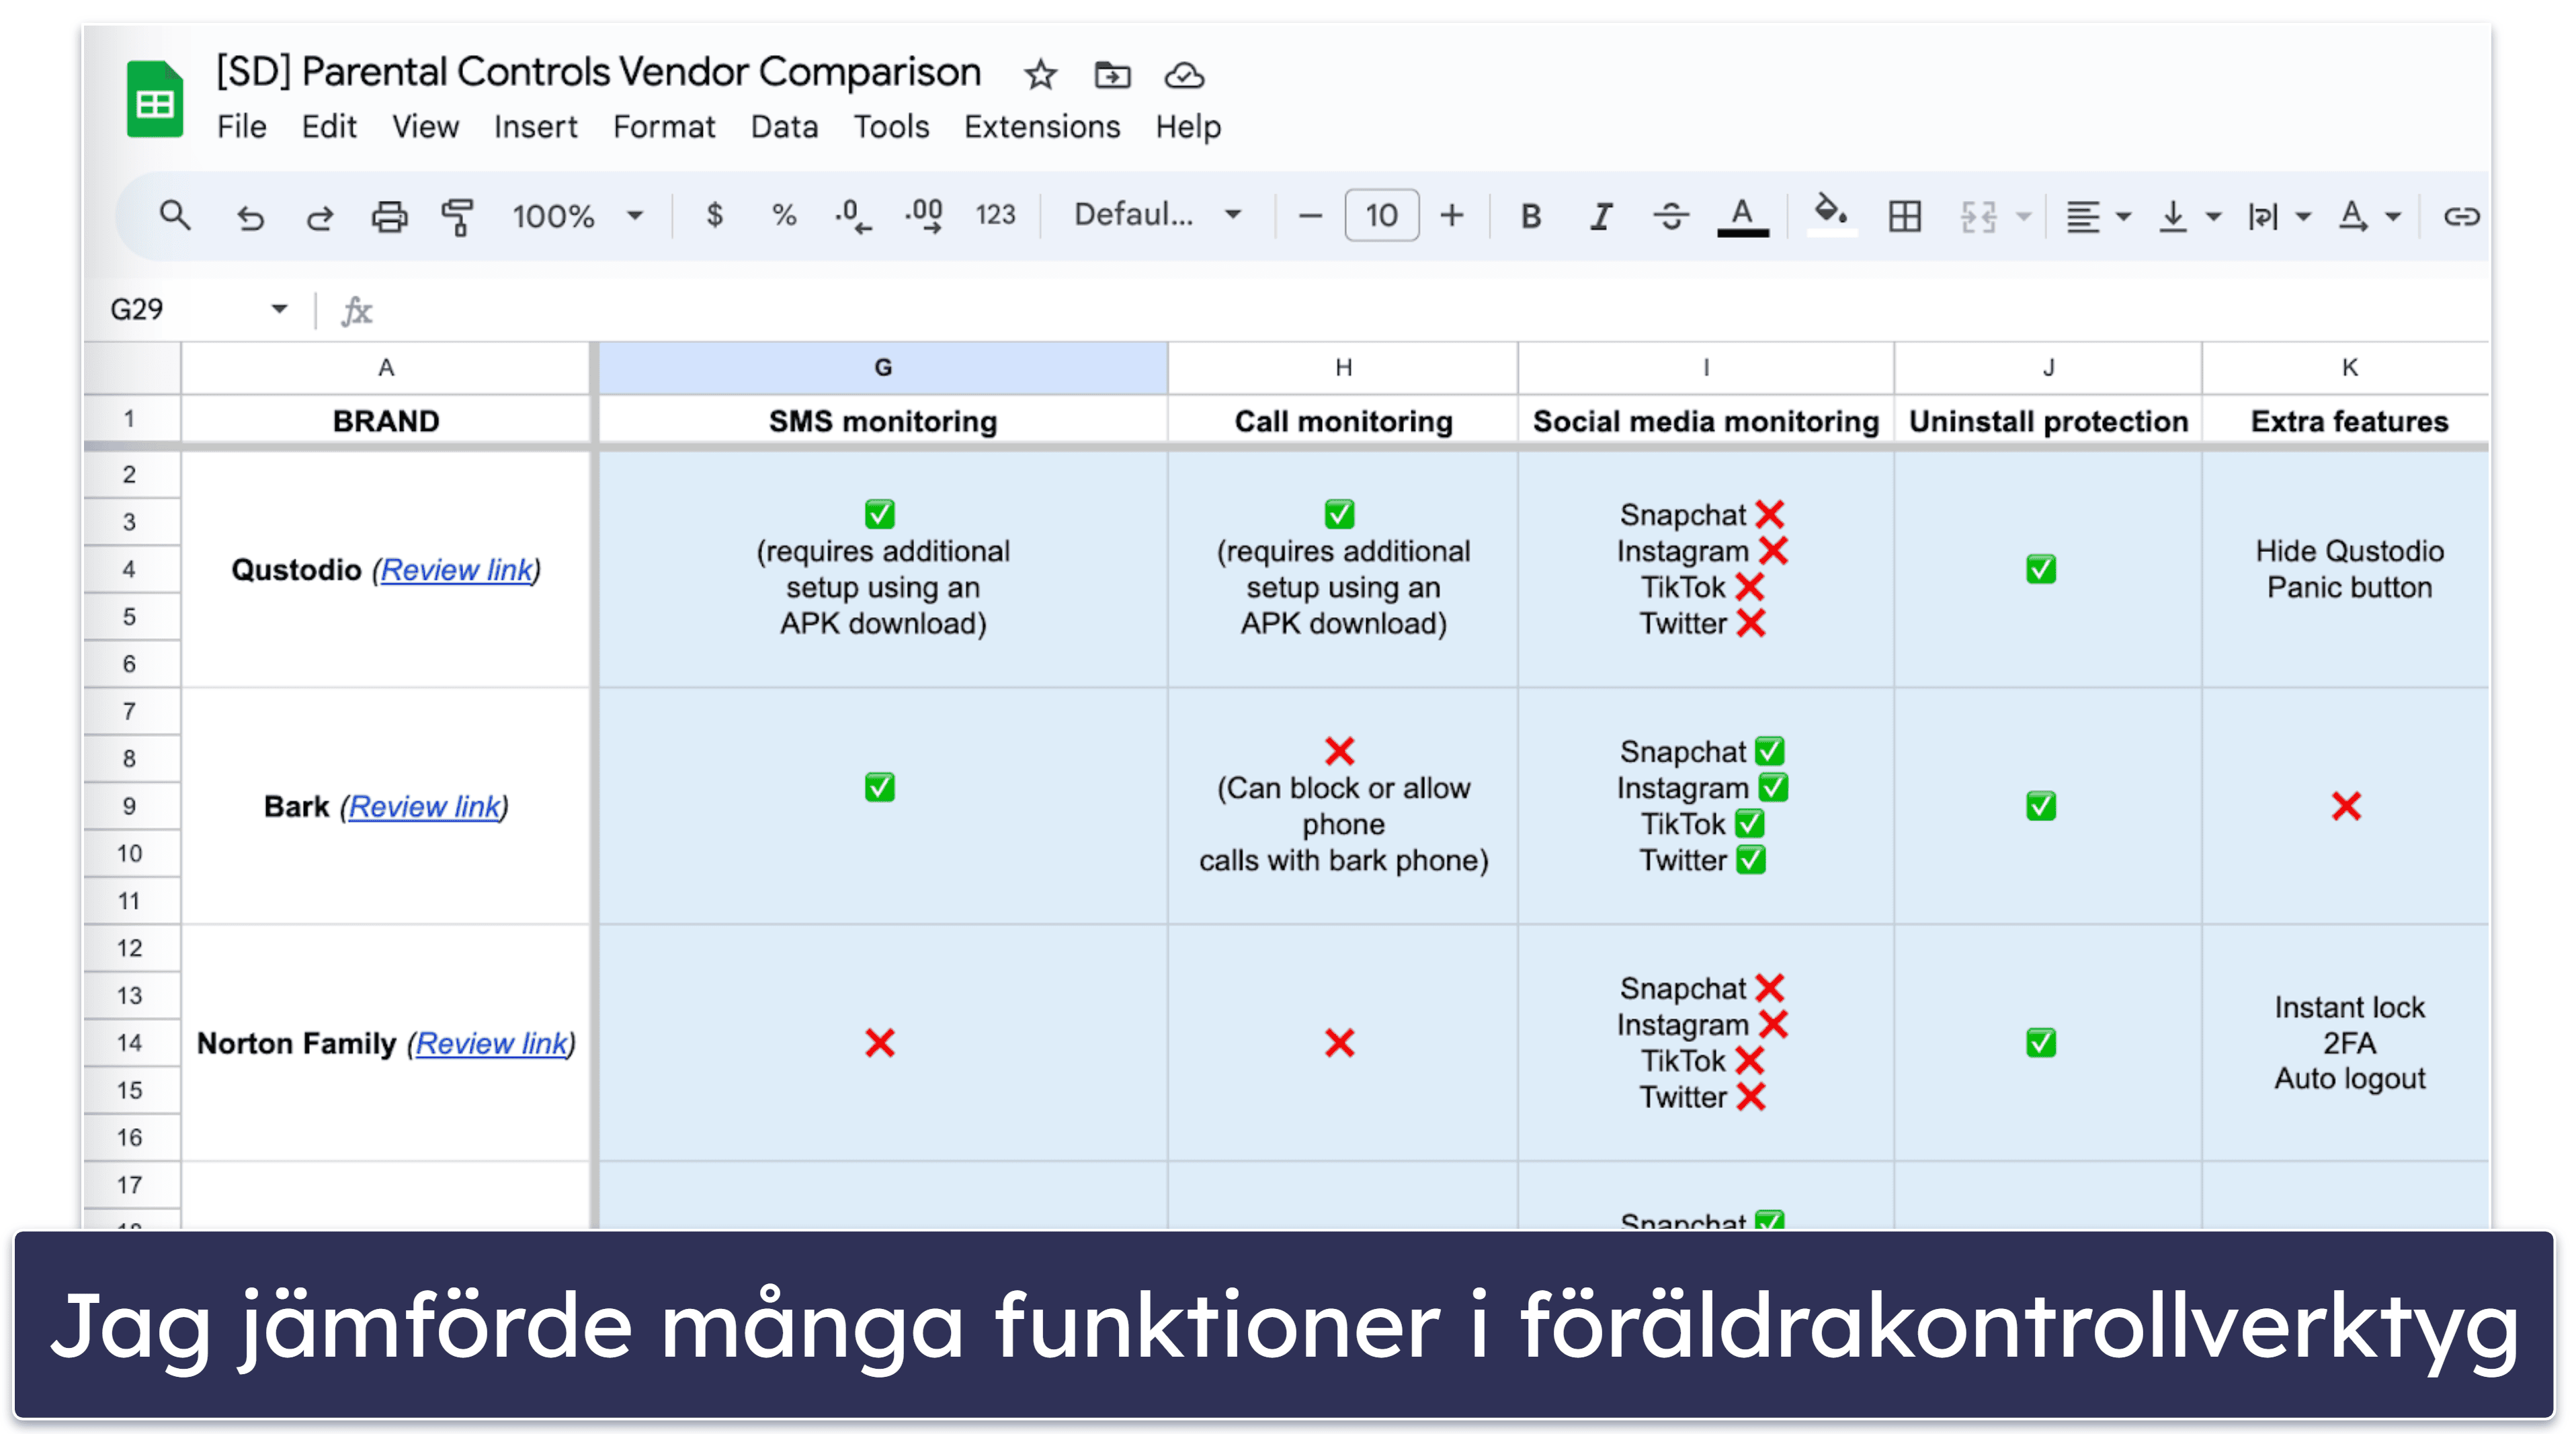Print the spreadsheet
The width and height of the screenshot is (2576, 1434).
(x=389, y=216)
